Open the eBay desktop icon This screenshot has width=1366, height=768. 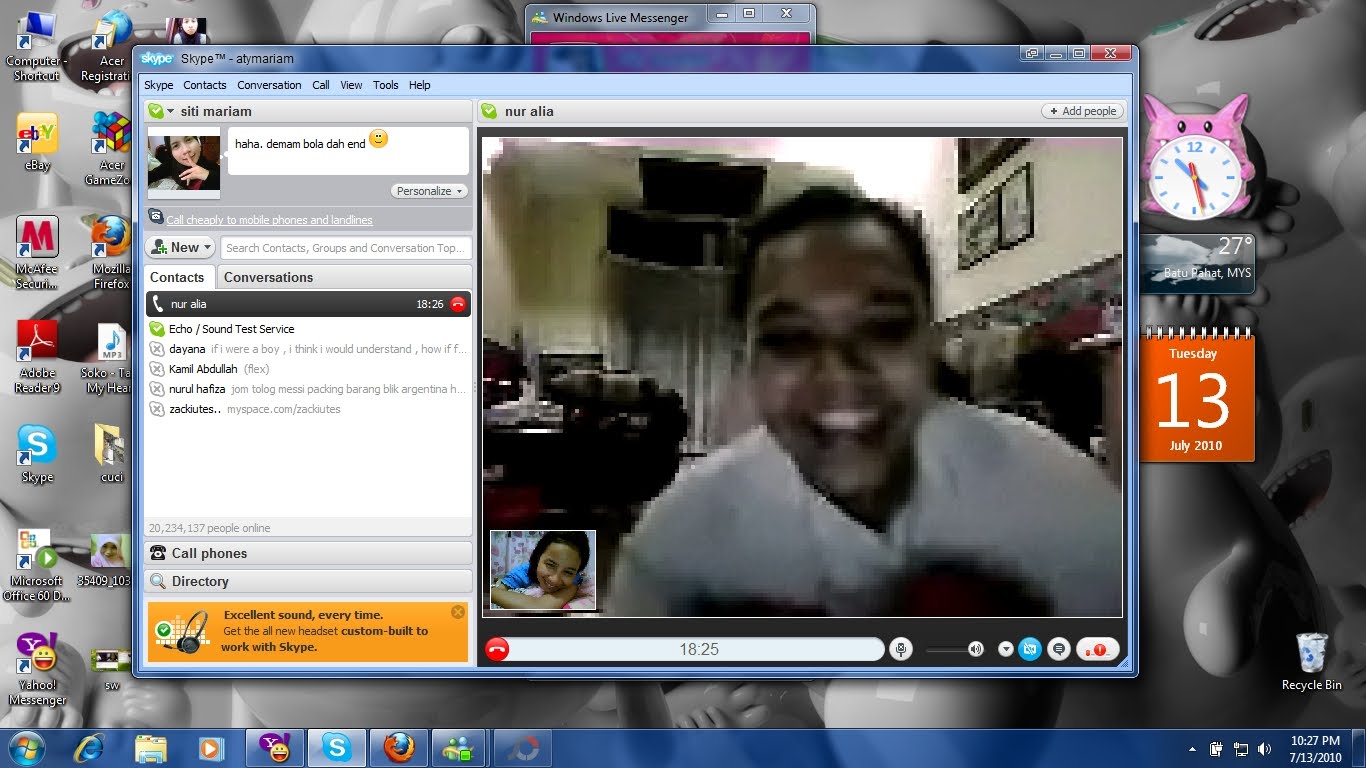coord(37,142)
